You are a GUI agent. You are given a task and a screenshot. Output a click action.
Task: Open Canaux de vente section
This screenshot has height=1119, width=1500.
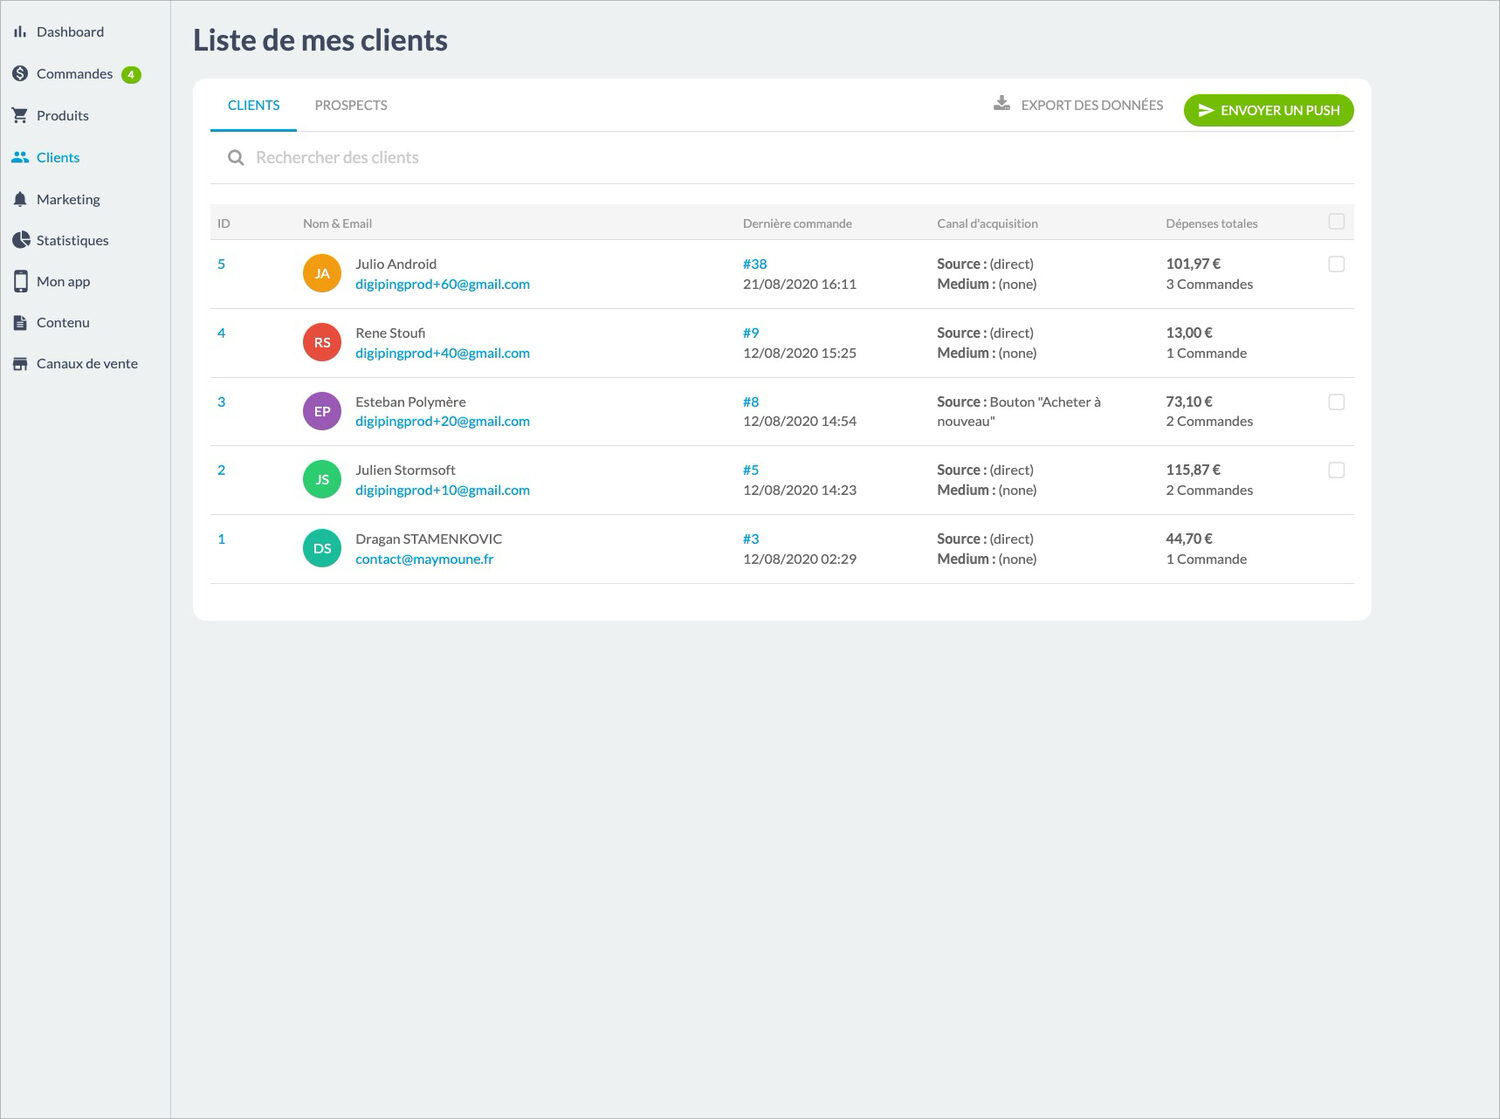coord(87,364)
